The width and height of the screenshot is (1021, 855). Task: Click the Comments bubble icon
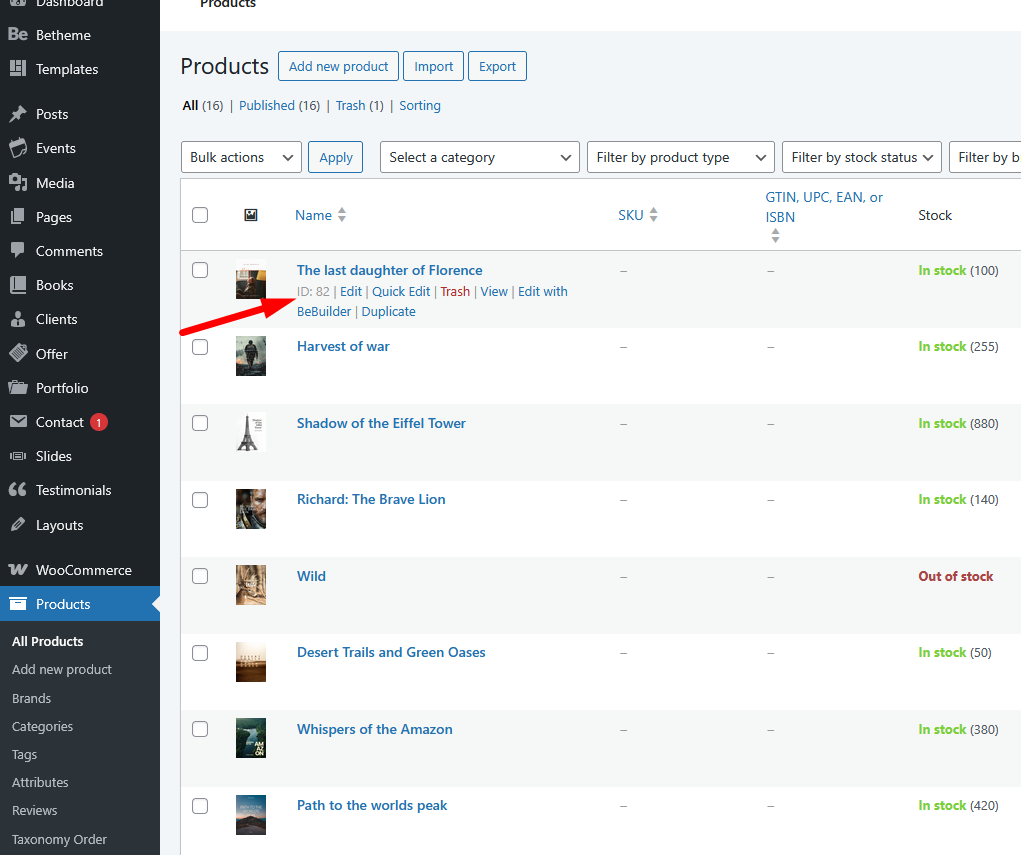(18, 251)
